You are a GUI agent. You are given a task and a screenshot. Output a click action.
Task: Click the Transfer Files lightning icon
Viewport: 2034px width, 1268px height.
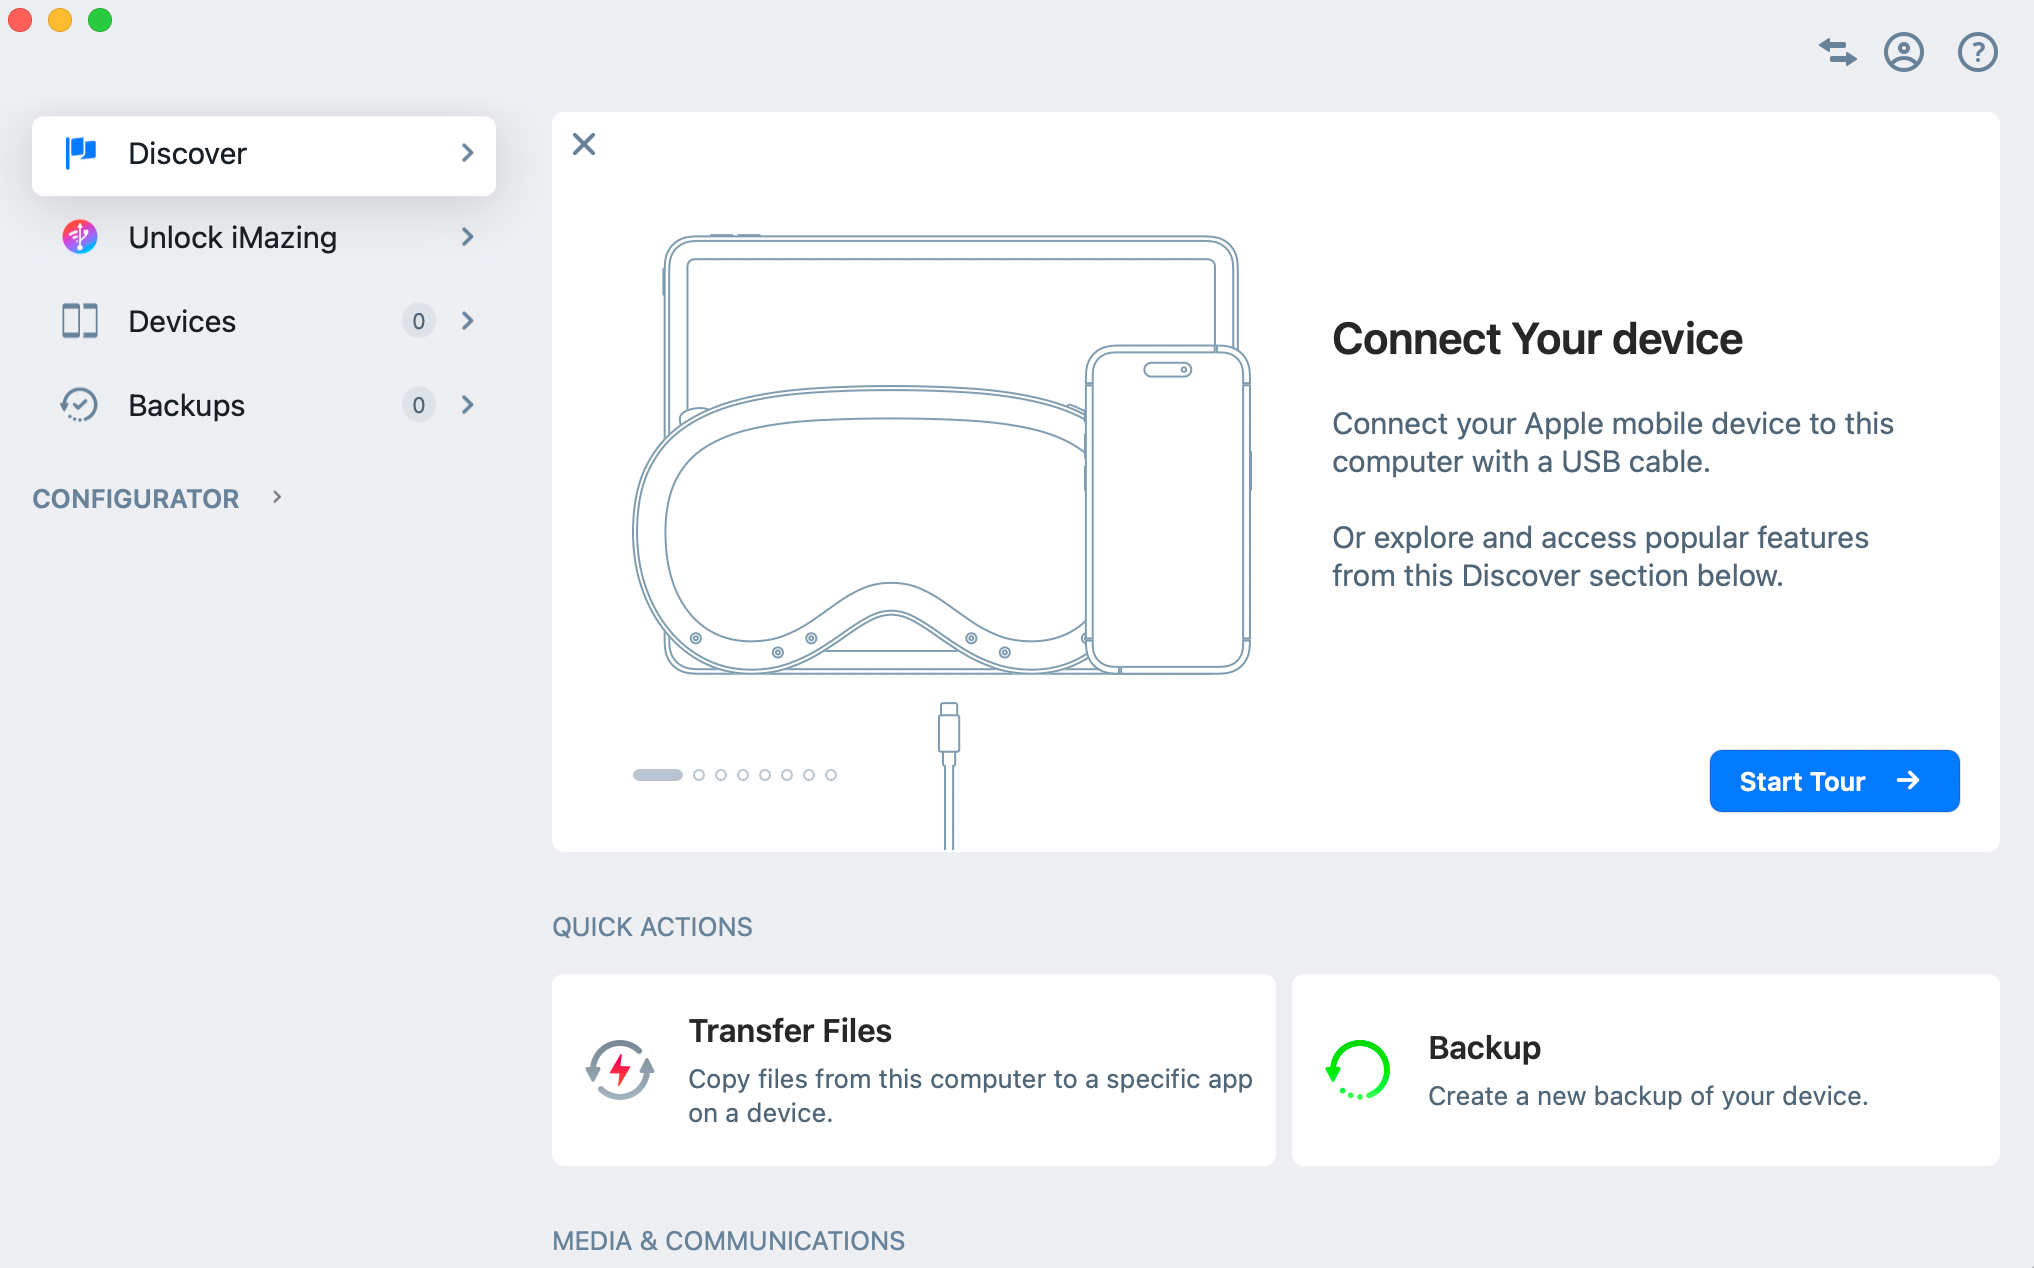coord(620,1070)
